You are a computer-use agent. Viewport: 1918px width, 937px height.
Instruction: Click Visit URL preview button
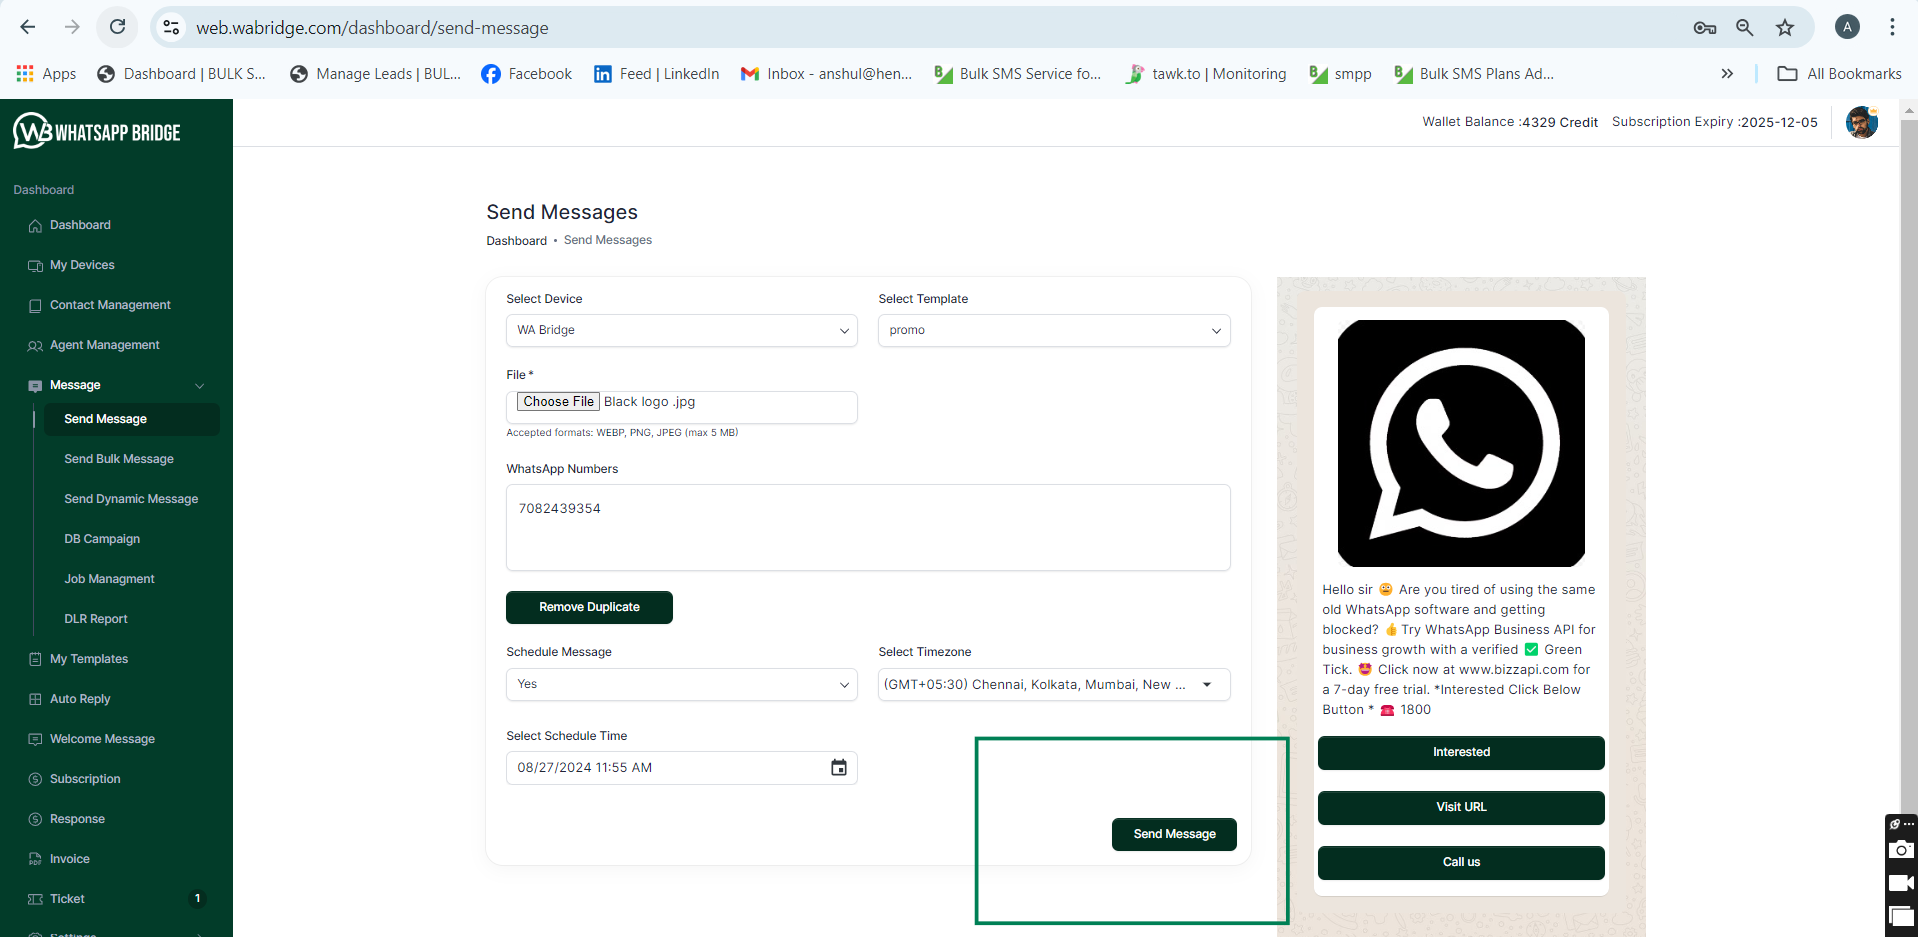coord(1461,808)
